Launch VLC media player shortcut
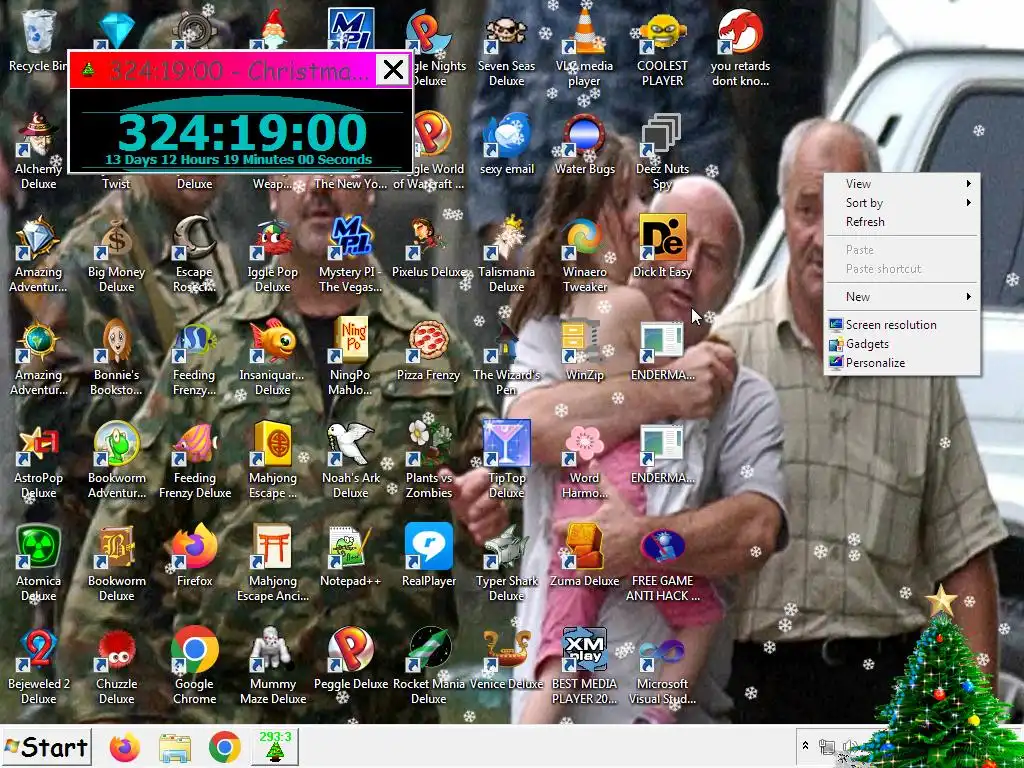The image size is (1024, 768). [x=584, y=47]
